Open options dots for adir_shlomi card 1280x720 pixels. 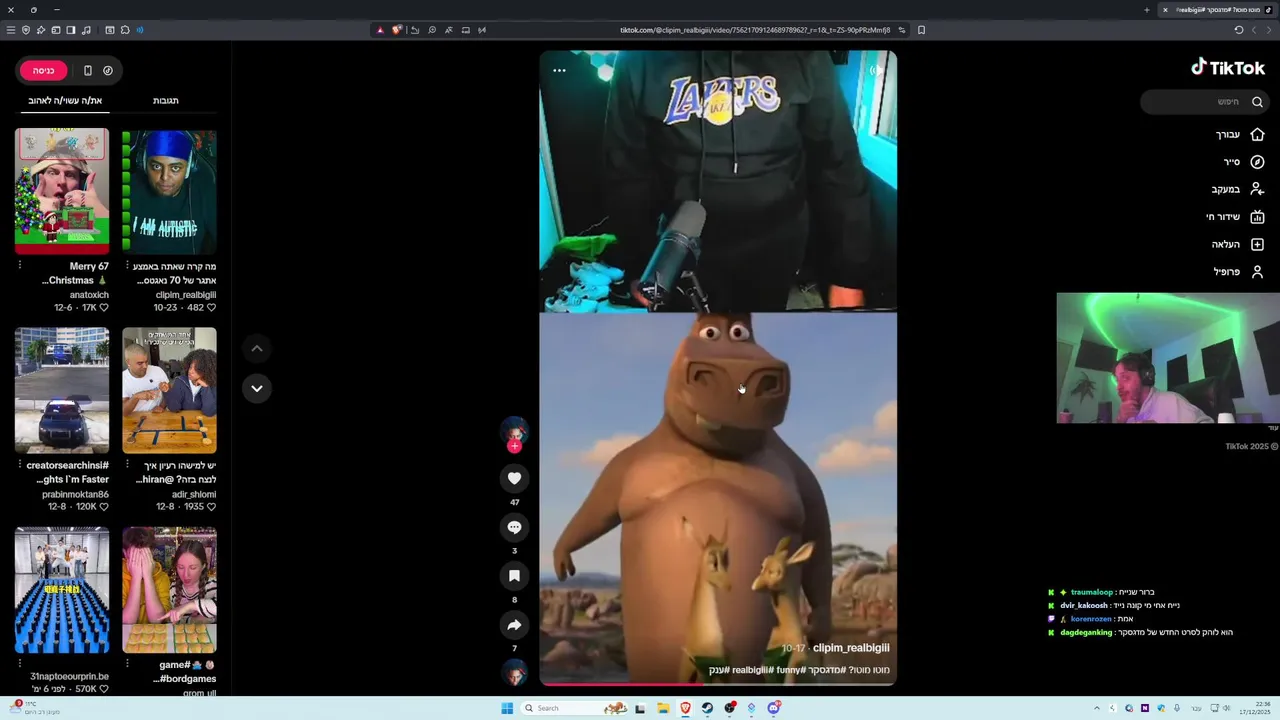tap(127, 465)
